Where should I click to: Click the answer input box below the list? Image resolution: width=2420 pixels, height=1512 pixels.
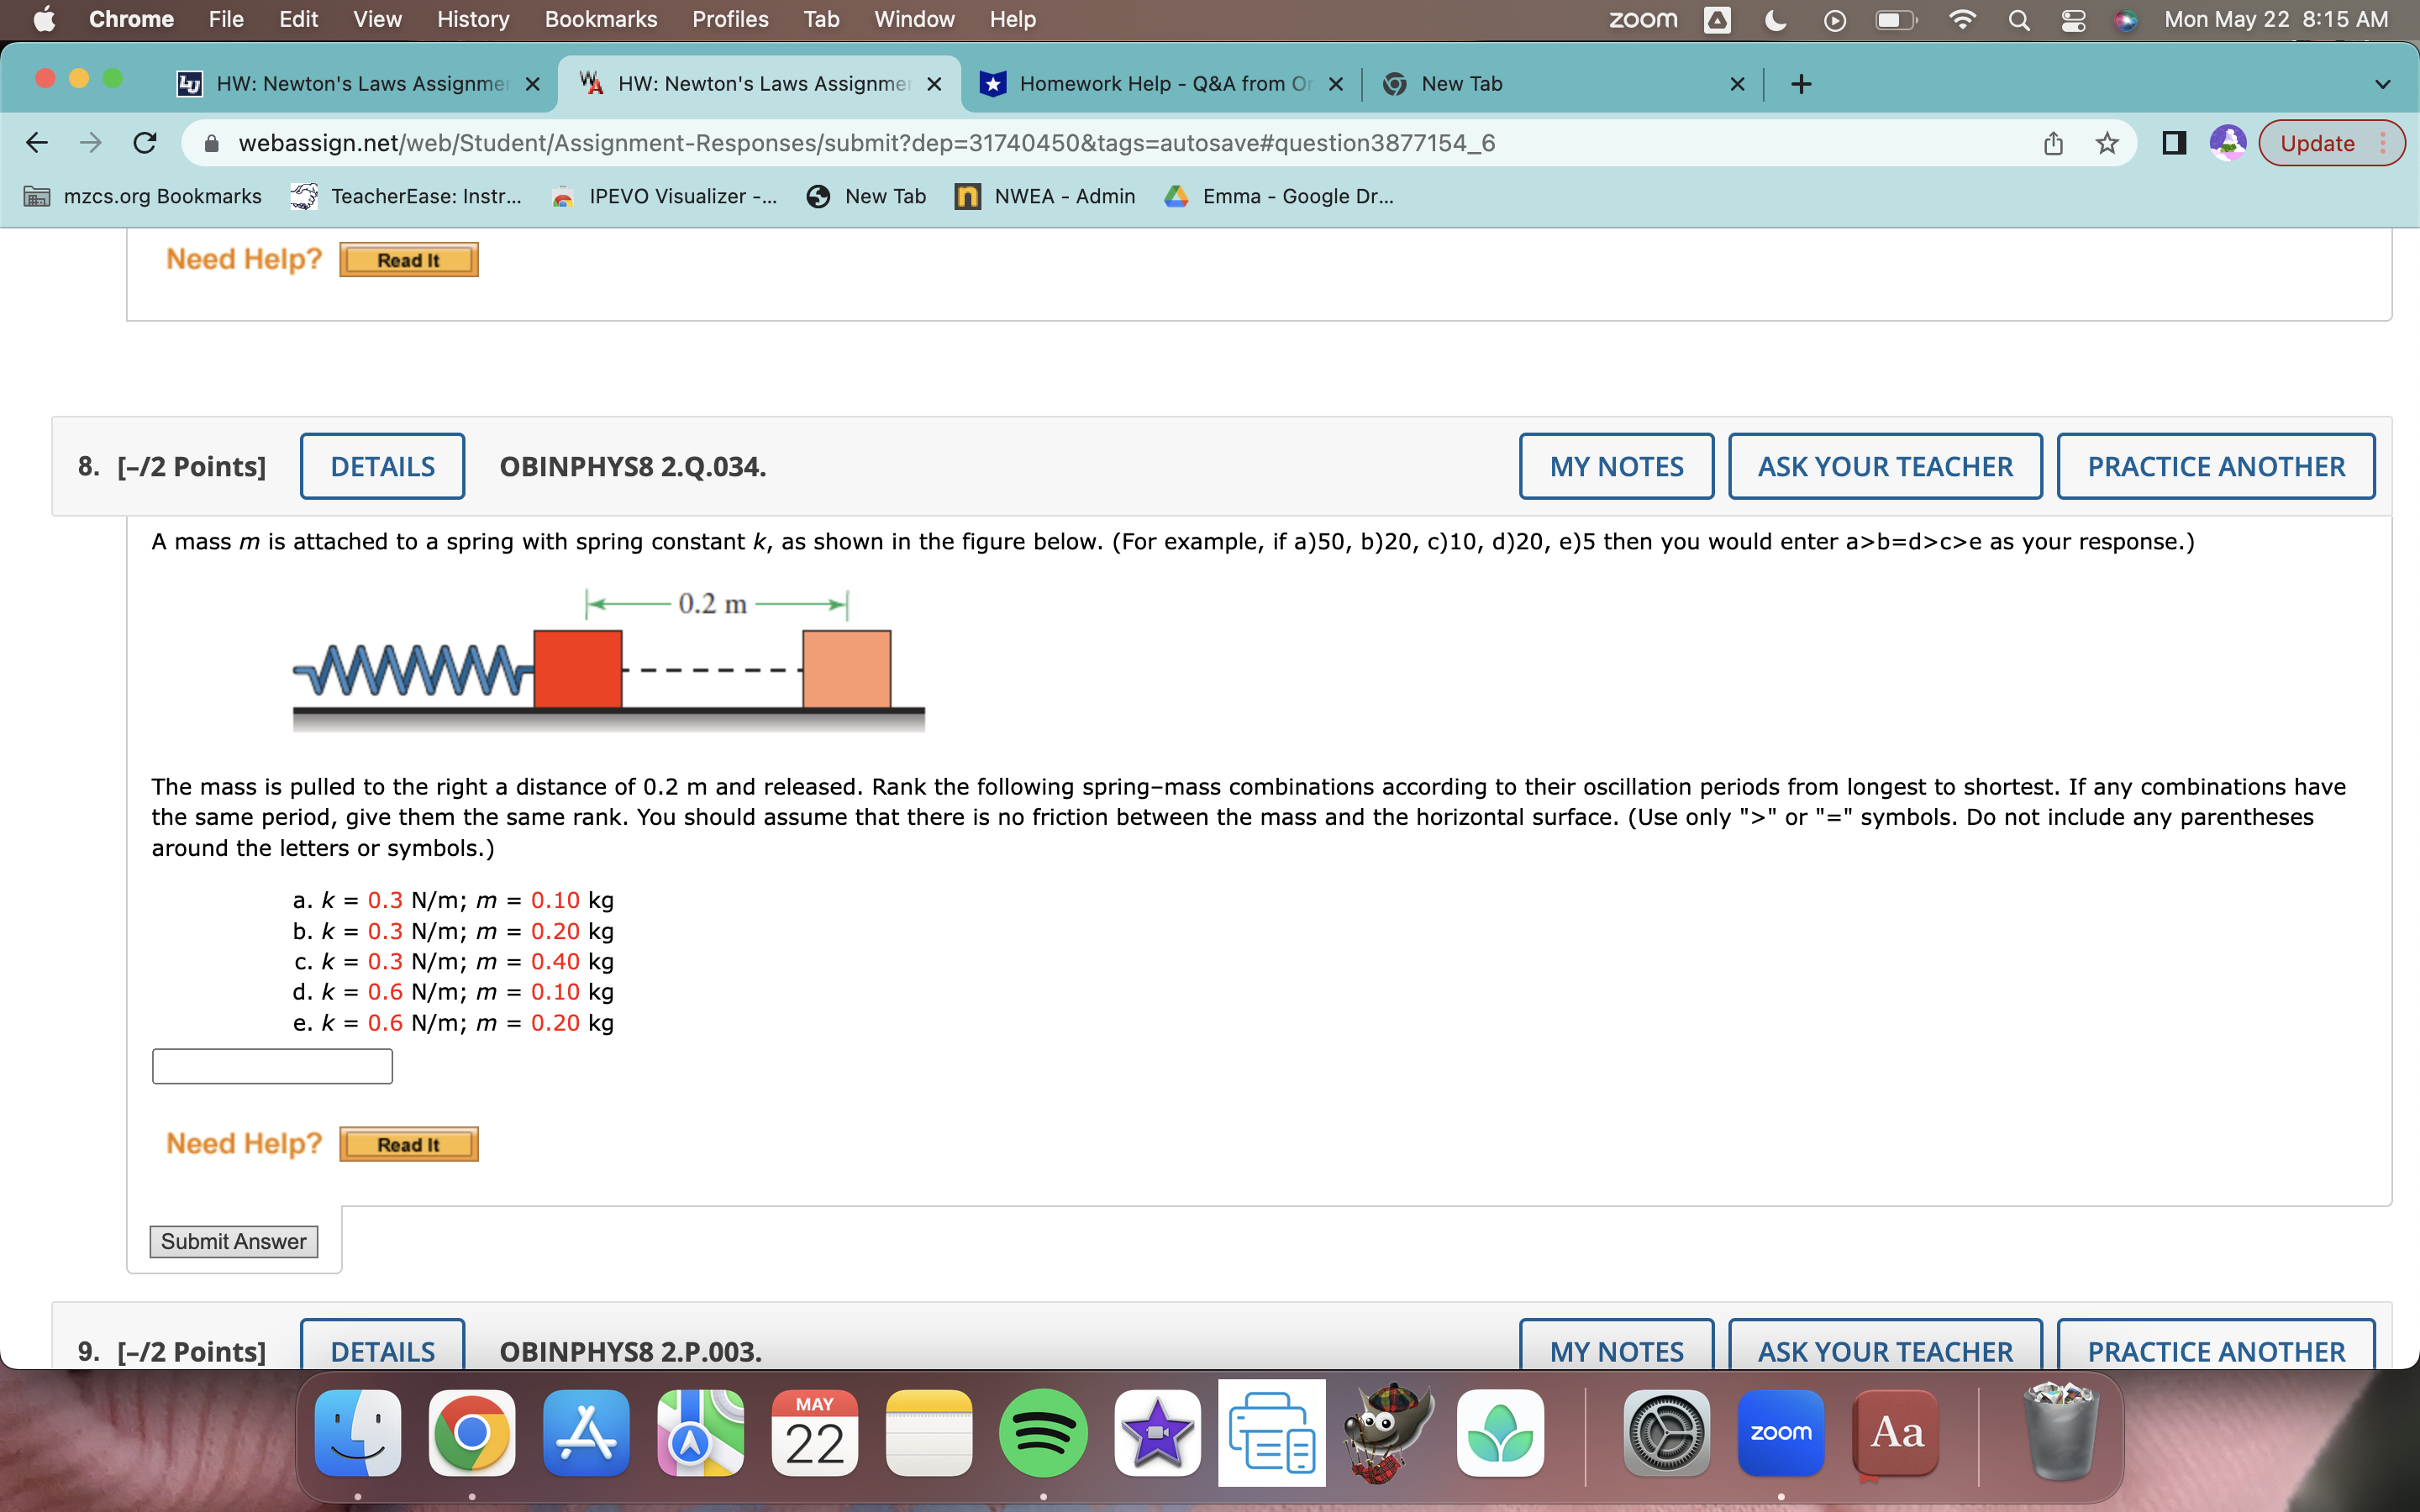click(x=271, y=1065)
